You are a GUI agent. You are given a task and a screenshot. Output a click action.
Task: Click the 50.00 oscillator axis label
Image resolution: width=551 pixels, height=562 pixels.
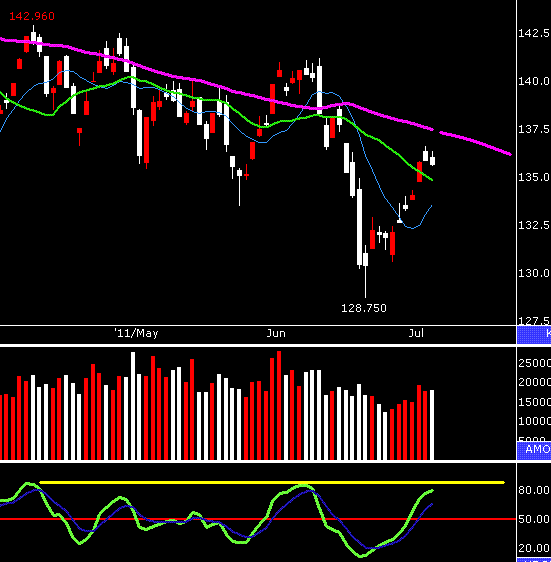pyautogui.click(x=534, y=519)
